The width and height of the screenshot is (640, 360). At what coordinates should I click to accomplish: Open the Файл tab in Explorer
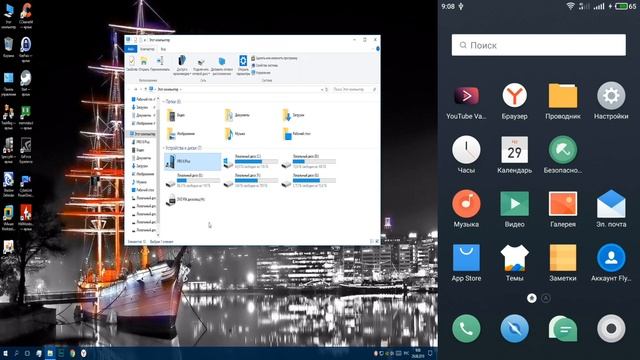coord(131,49)
